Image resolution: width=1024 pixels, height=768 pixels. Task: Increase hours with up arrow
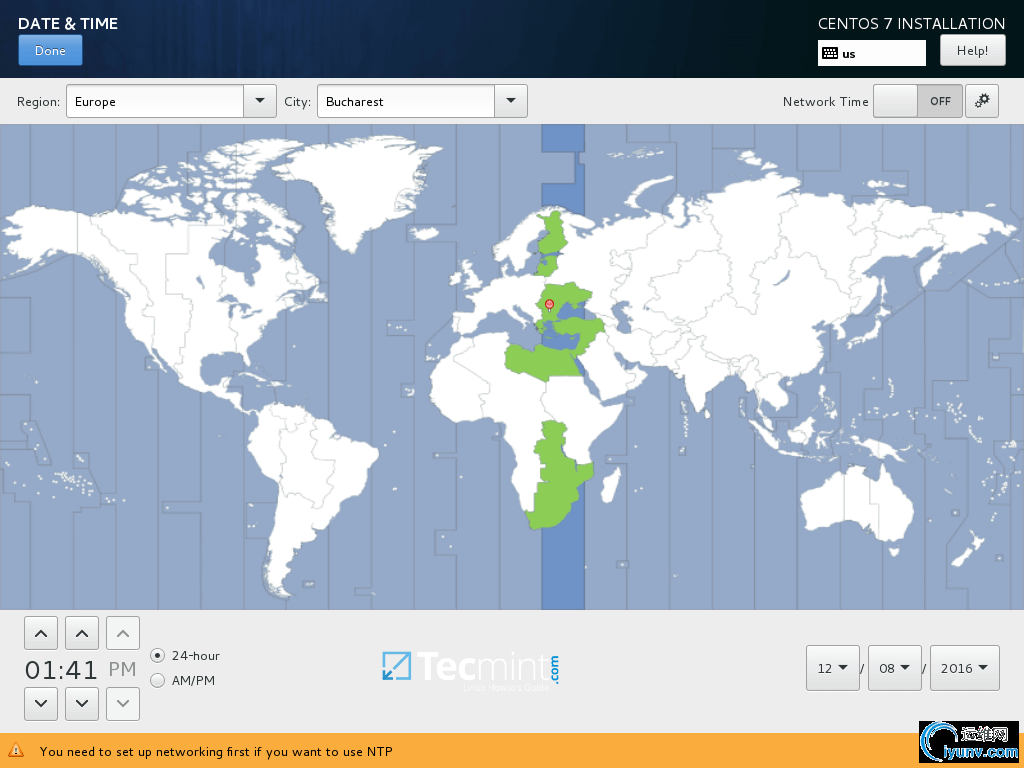point(40,633)
